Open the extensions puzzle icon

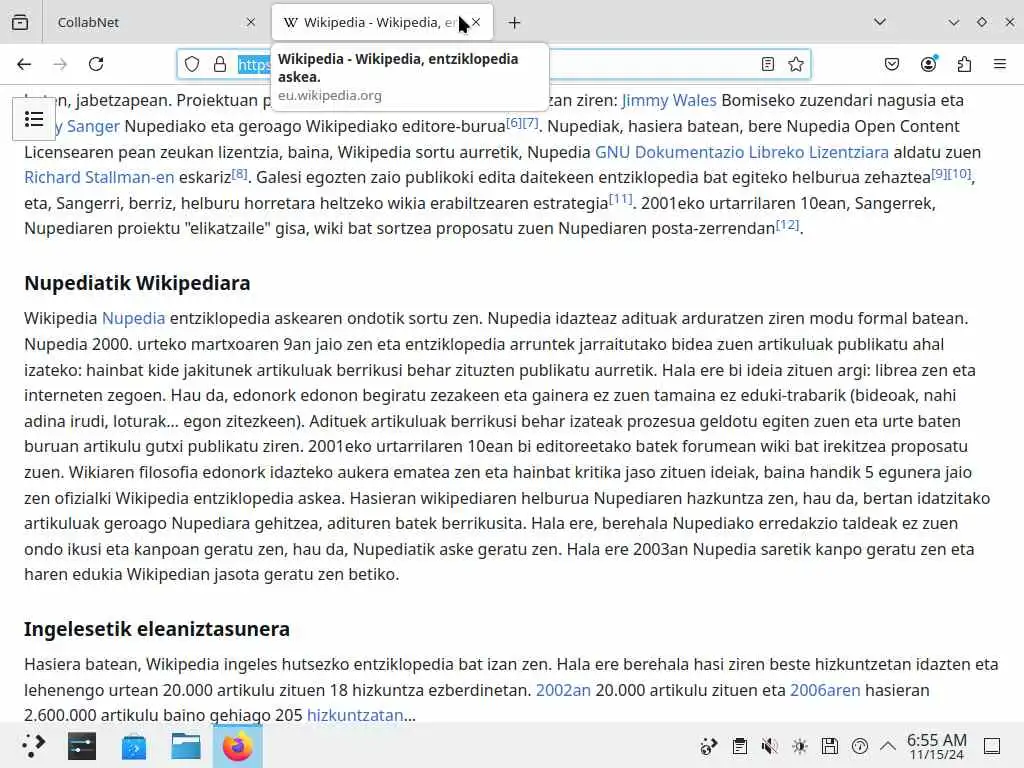(964, 64)
